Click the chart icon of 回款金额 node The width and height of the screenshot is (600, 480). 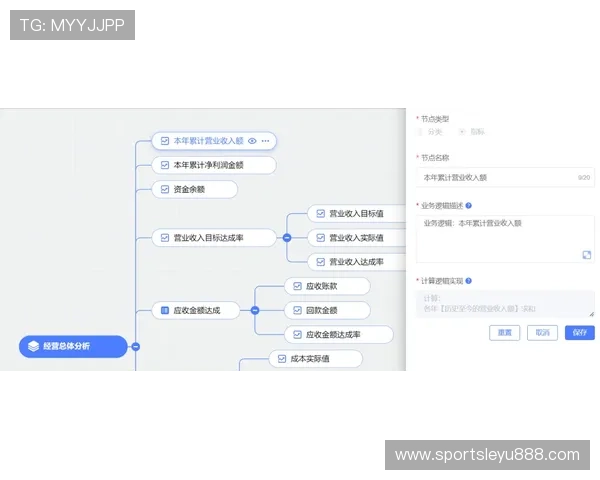tap(297, 310)
